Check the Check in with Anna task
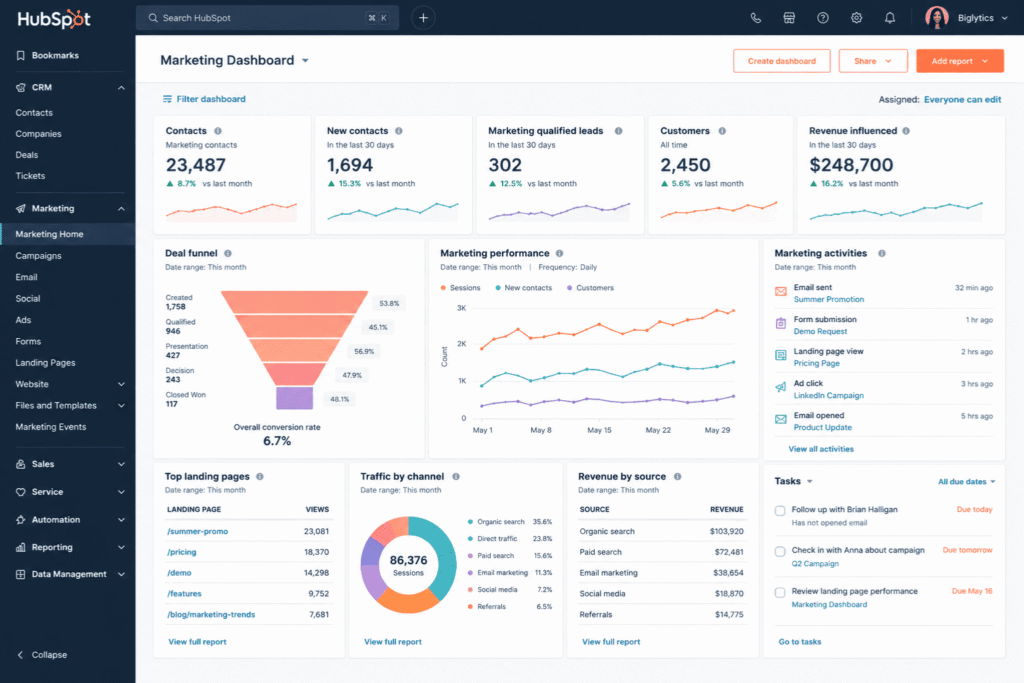The image size is (1024, 683). (780, 551)
